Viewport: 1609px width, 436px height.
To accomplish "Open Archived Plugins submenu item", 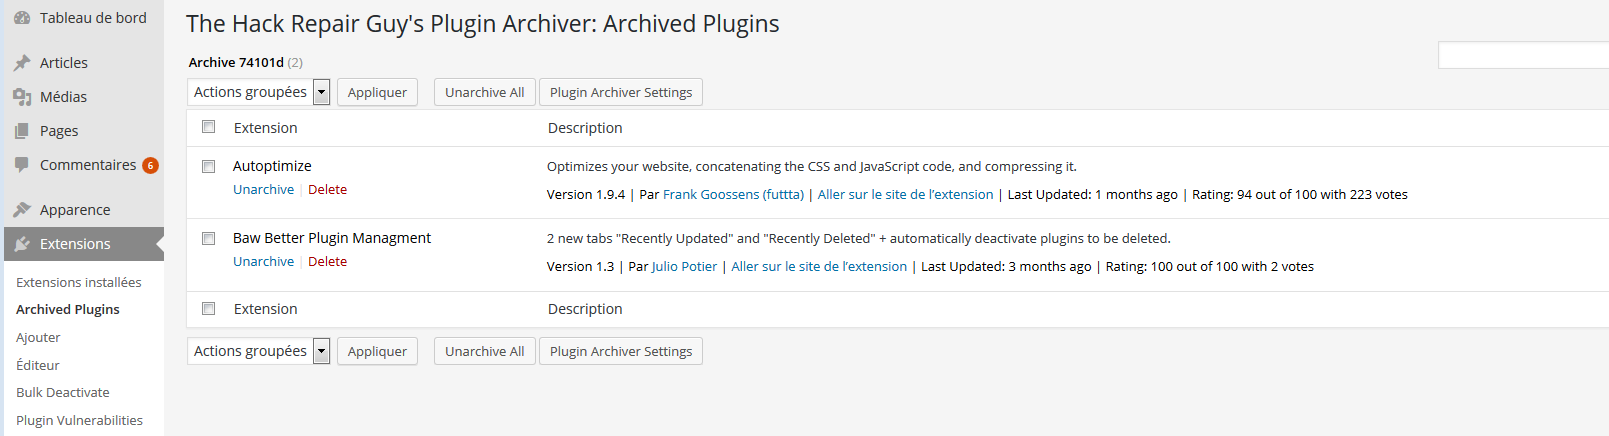I will pos(68,310).
